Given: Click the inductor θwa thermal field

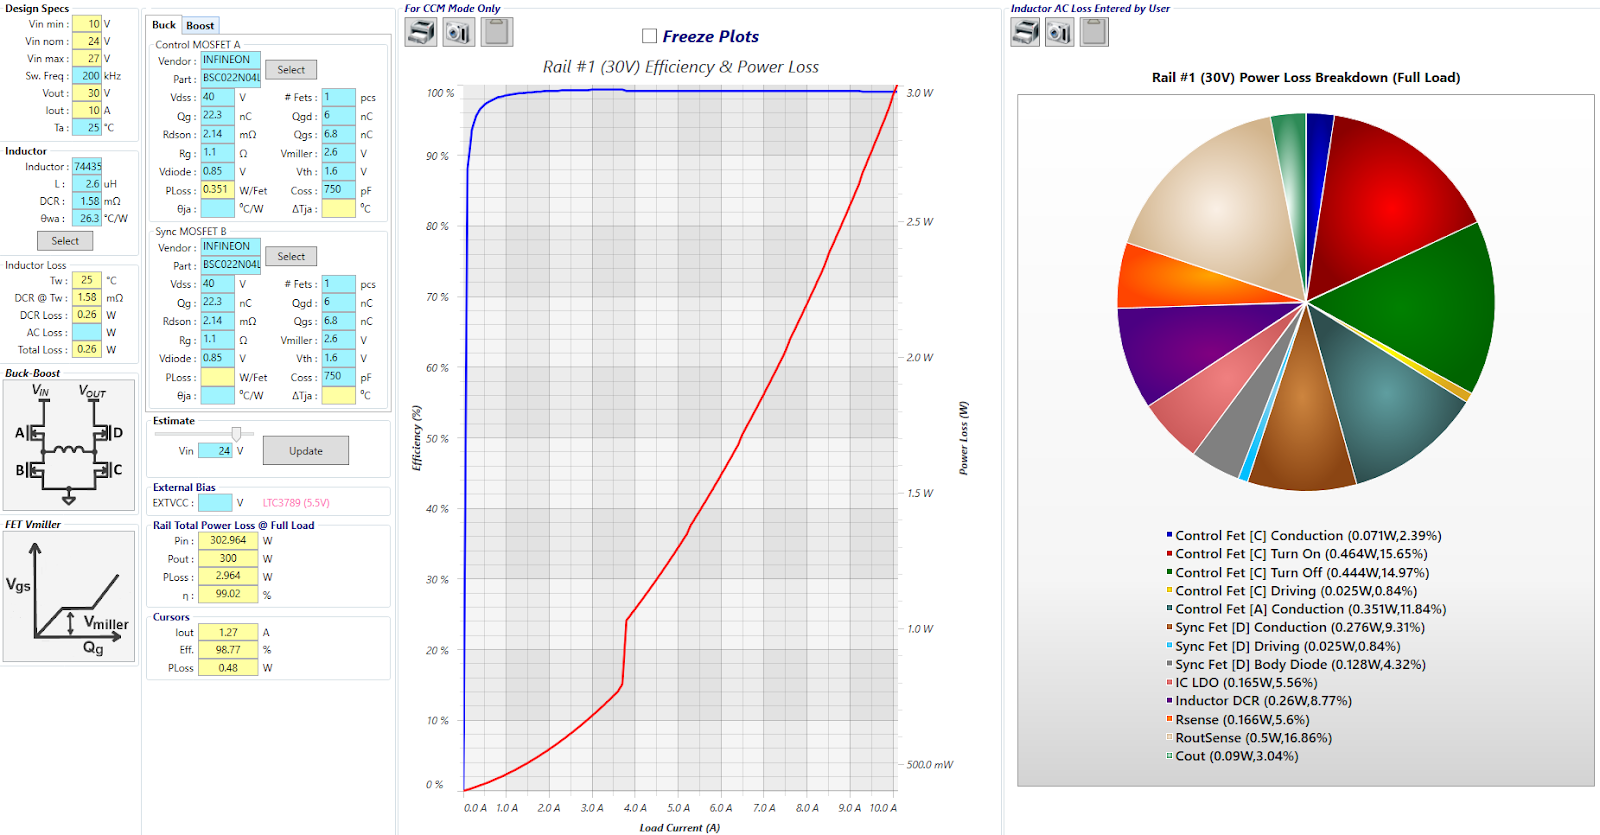Looking at the screenshot, I should pyautogui.click(x=87, y=218).
